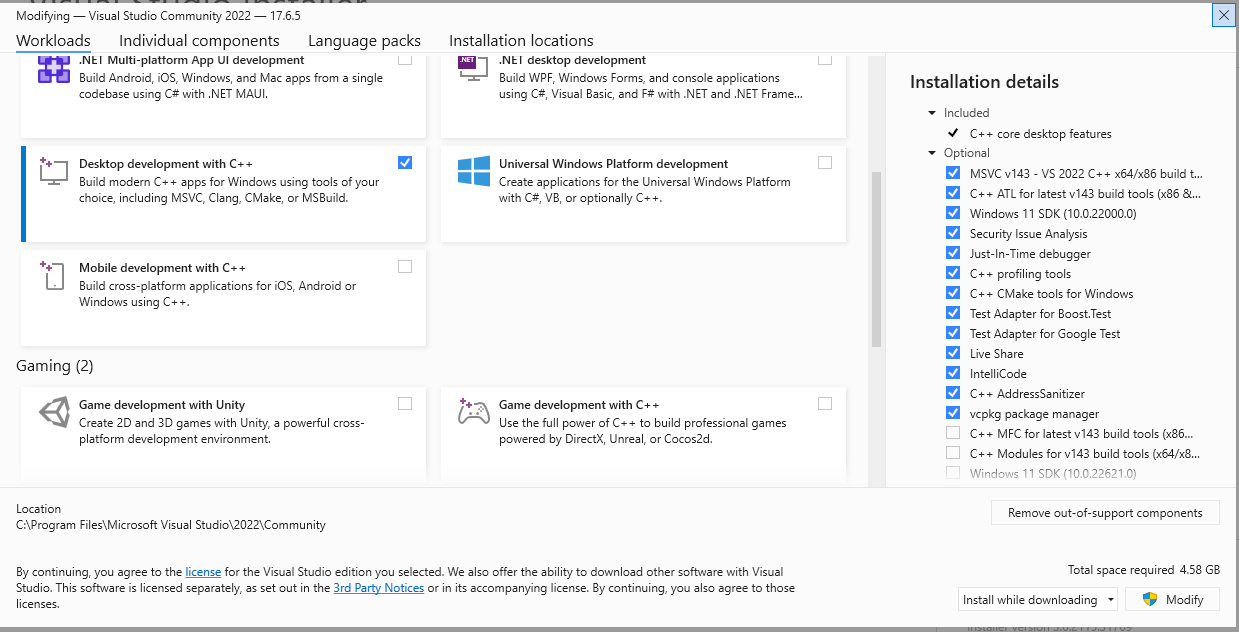The image size is (1239, 632).
Task: Uncheck Desktop development with C++ workload
Action: click(x=404, y=163)
